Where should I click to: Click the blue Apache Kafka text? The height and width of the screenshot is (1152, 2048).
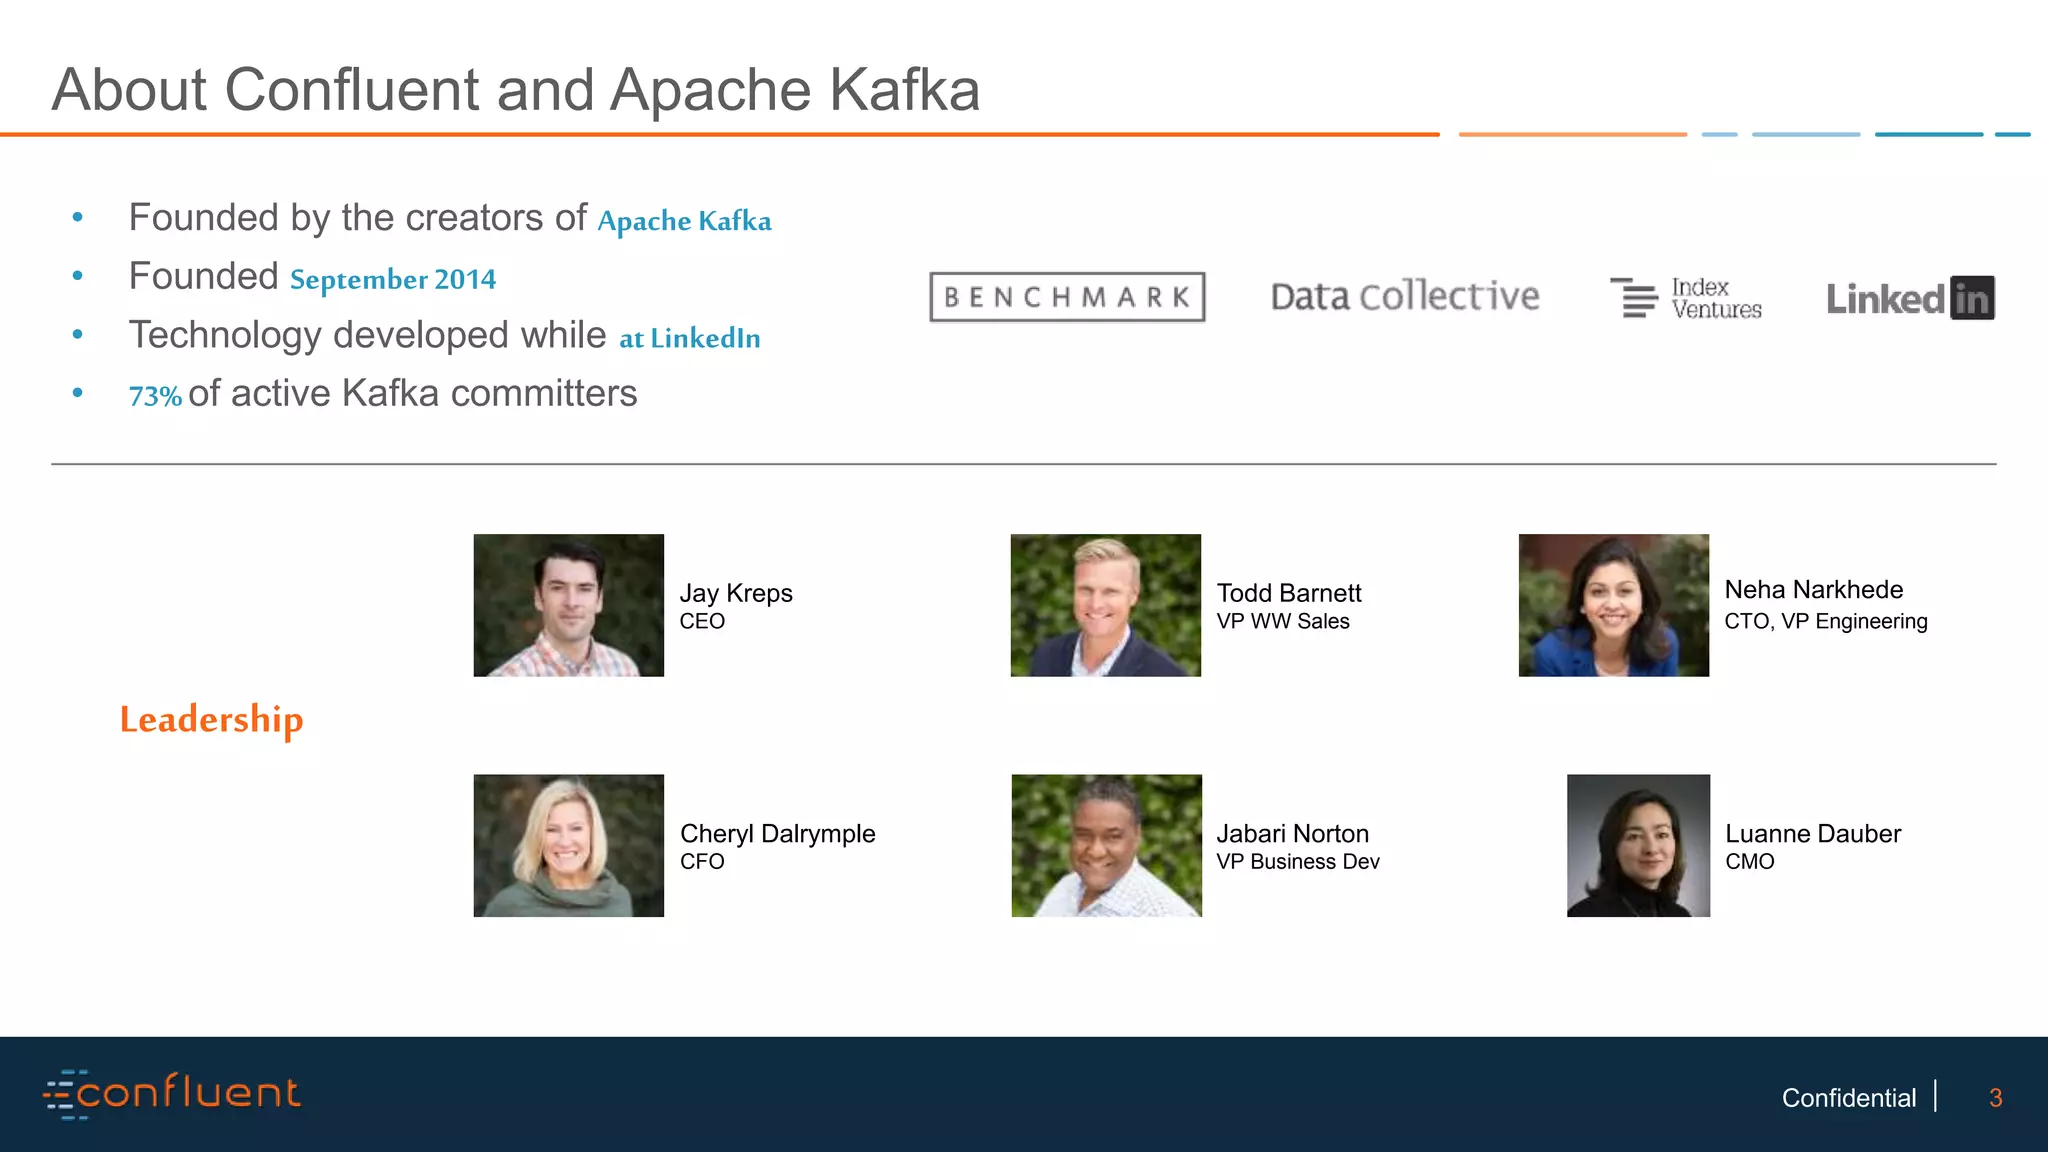pyautogui.click(x=684, y=221)
